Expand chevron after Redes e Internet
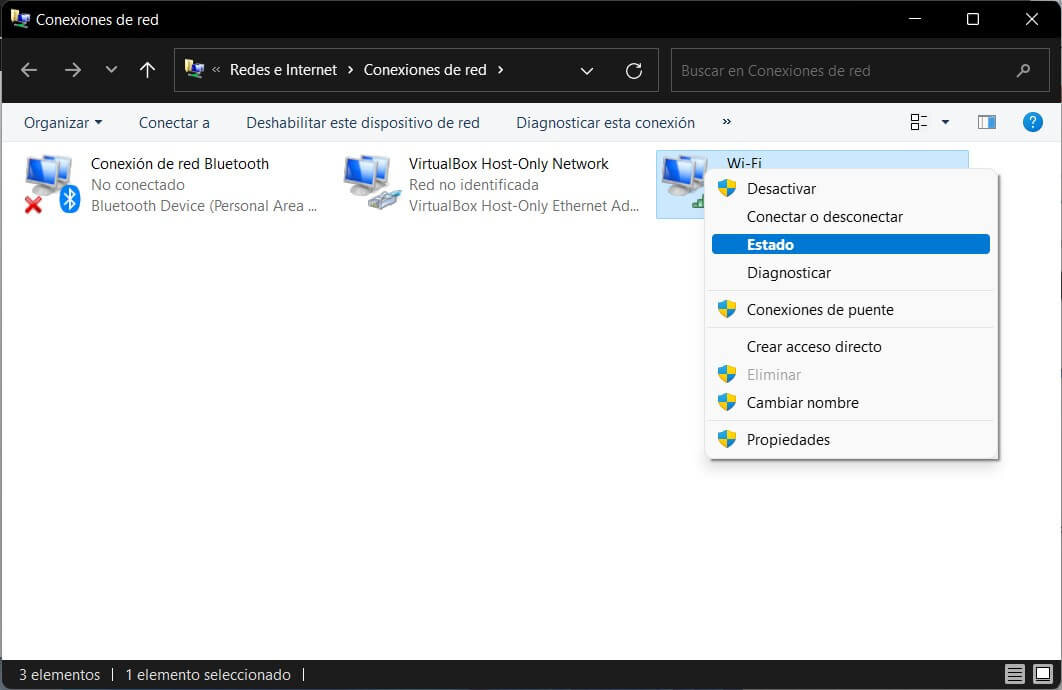The width and height of the screenshot is (1062, 690). click(x=350, y=70)
